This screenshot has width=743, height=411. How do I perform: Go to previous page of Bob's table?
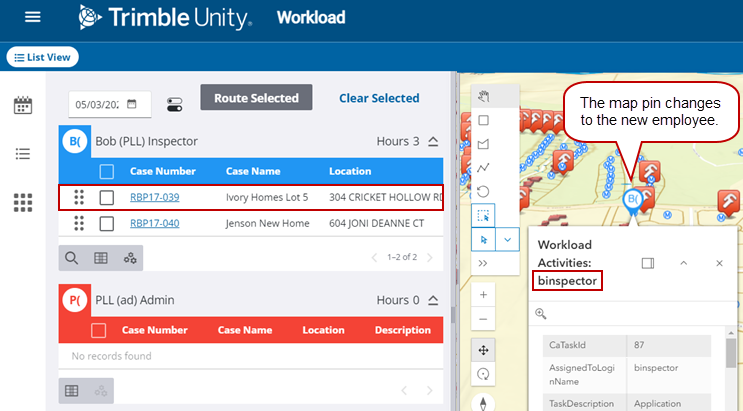click(374, 257)
